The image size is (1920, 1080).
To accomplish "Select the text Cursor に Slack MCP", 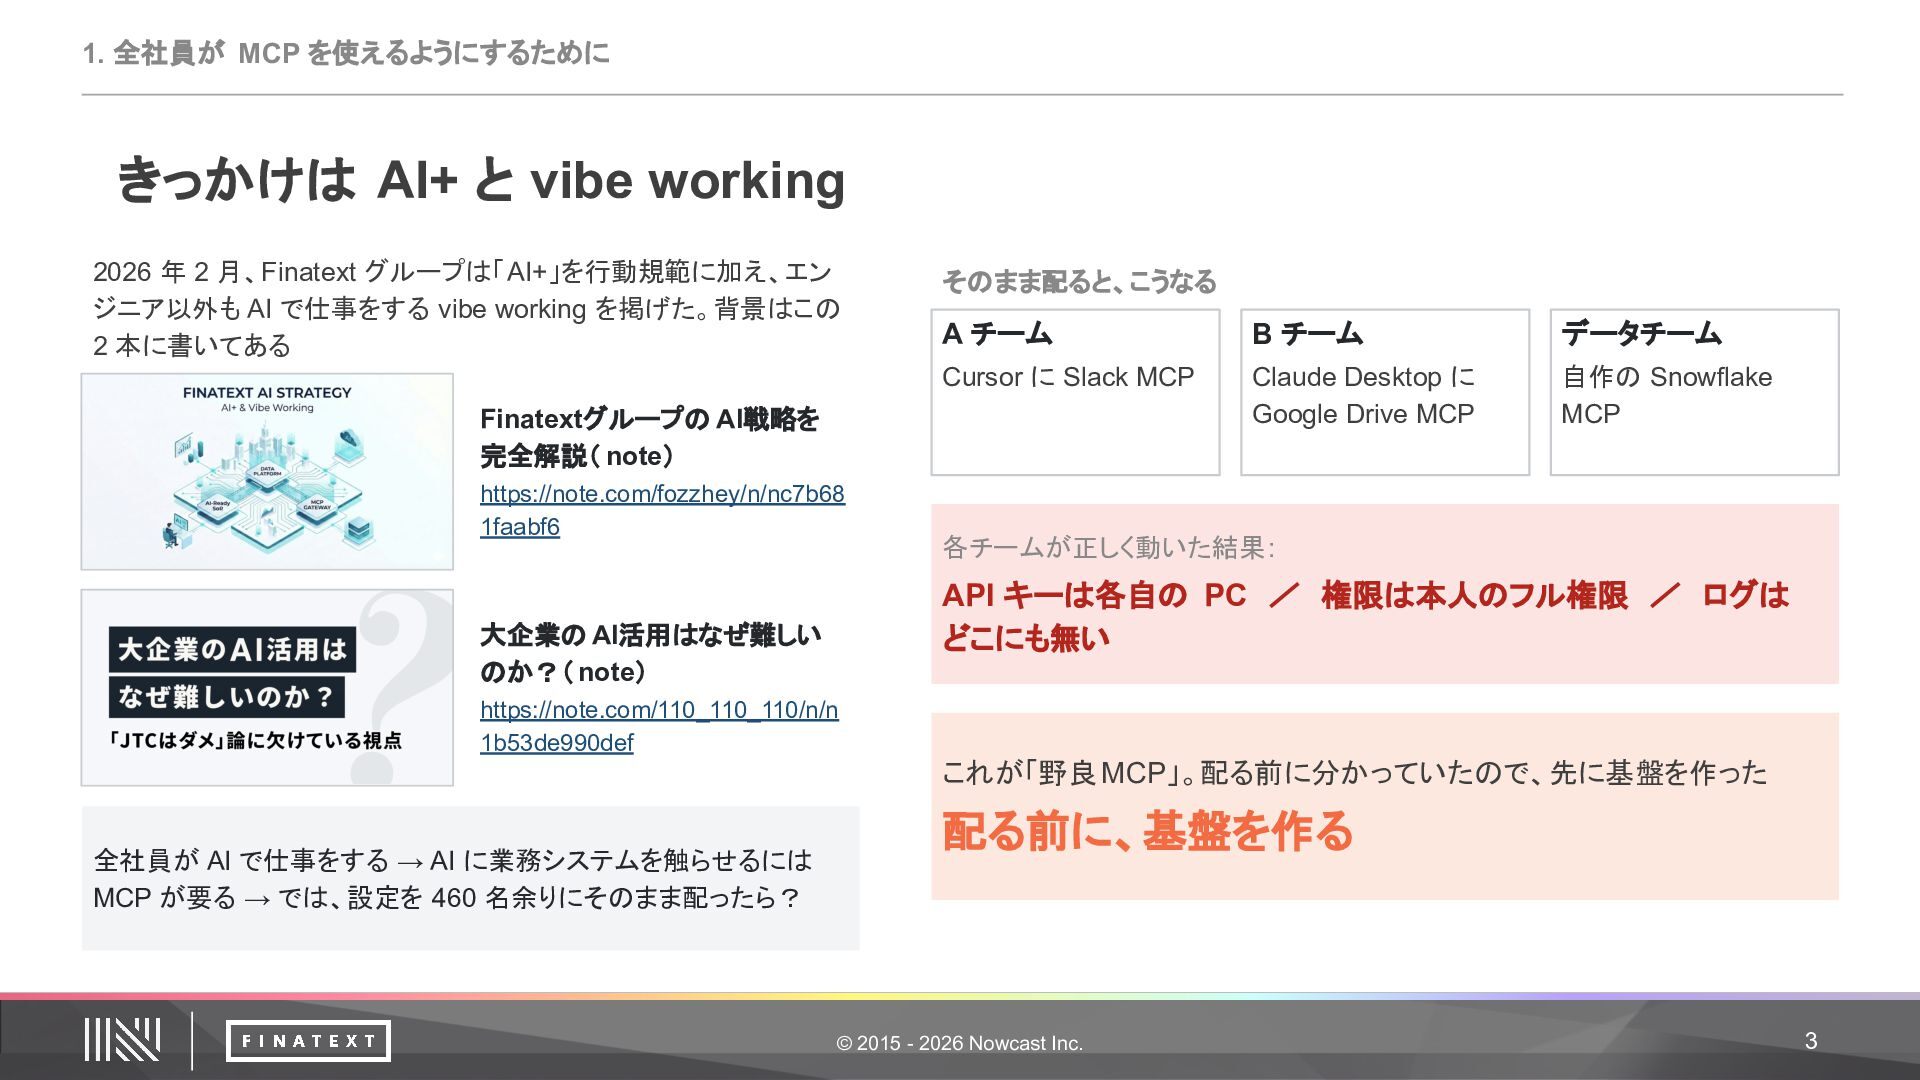I will (x=1068, y=377).
